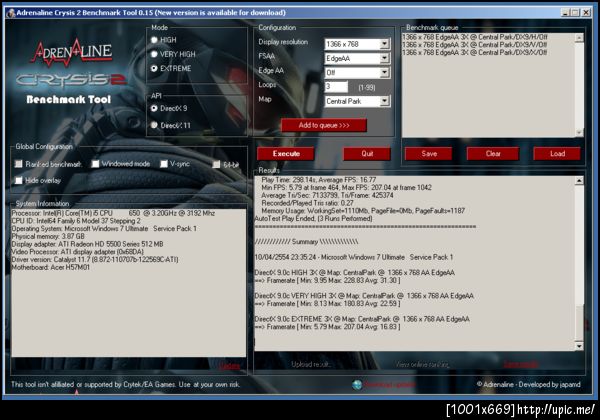Enable the V-sync checkbox
Image resolution: width=600 pixels, height=420 pixels.
[x=164, y=164]
